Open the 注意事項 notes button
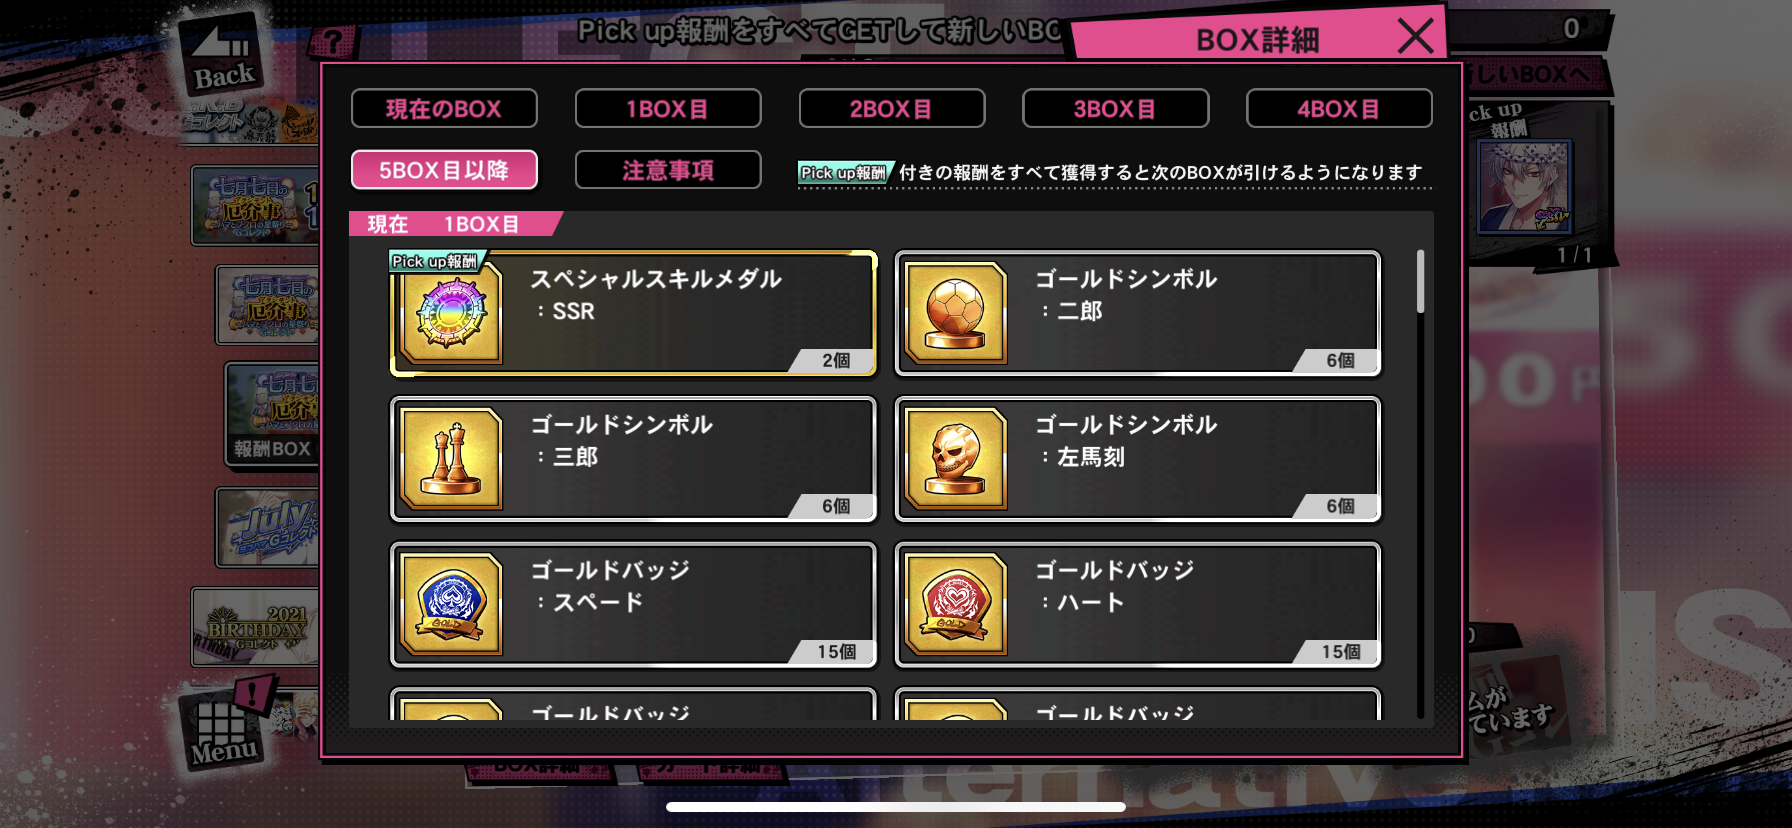The width and height of the screenshot is (1792, 828). (668, 170)
